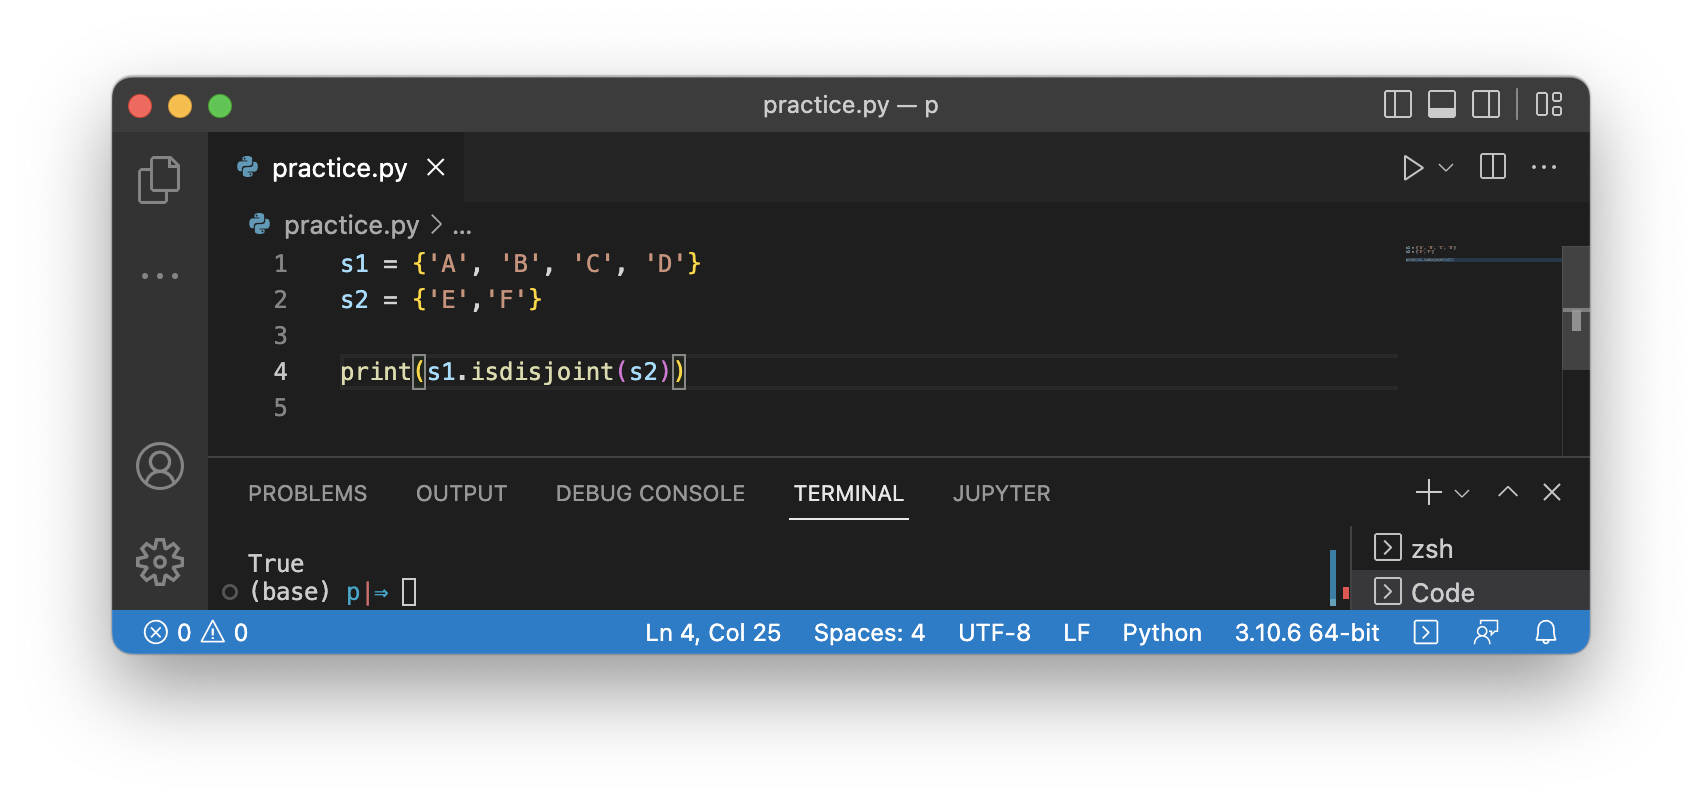Open notifications bell icon
Screen dimensions: 1702x802
tap(1546, 632)
